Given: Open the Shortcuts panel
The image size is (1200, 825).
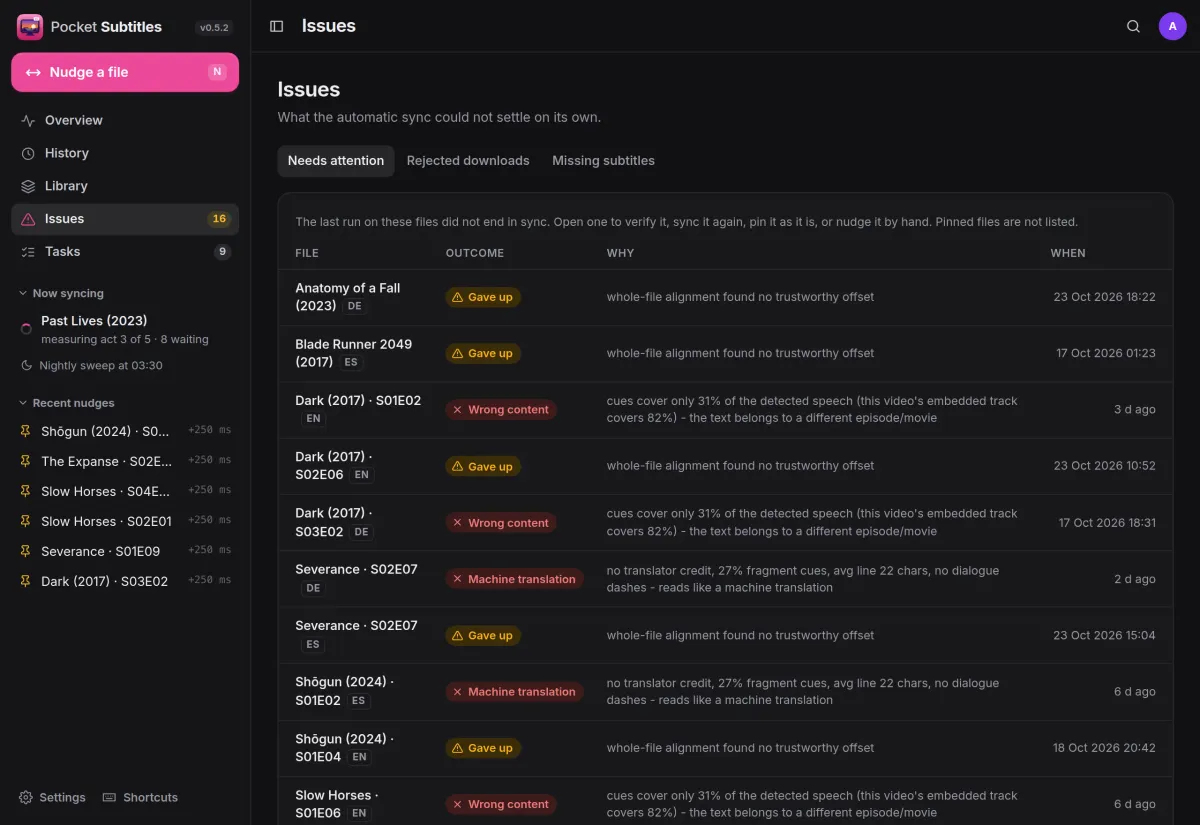Looking at the screenshot, I should [140, 797].
